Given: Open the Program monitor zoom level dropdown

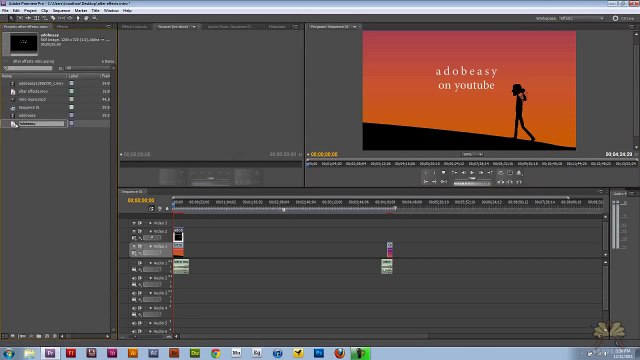Looking at the screenshot, I should 472,154.
